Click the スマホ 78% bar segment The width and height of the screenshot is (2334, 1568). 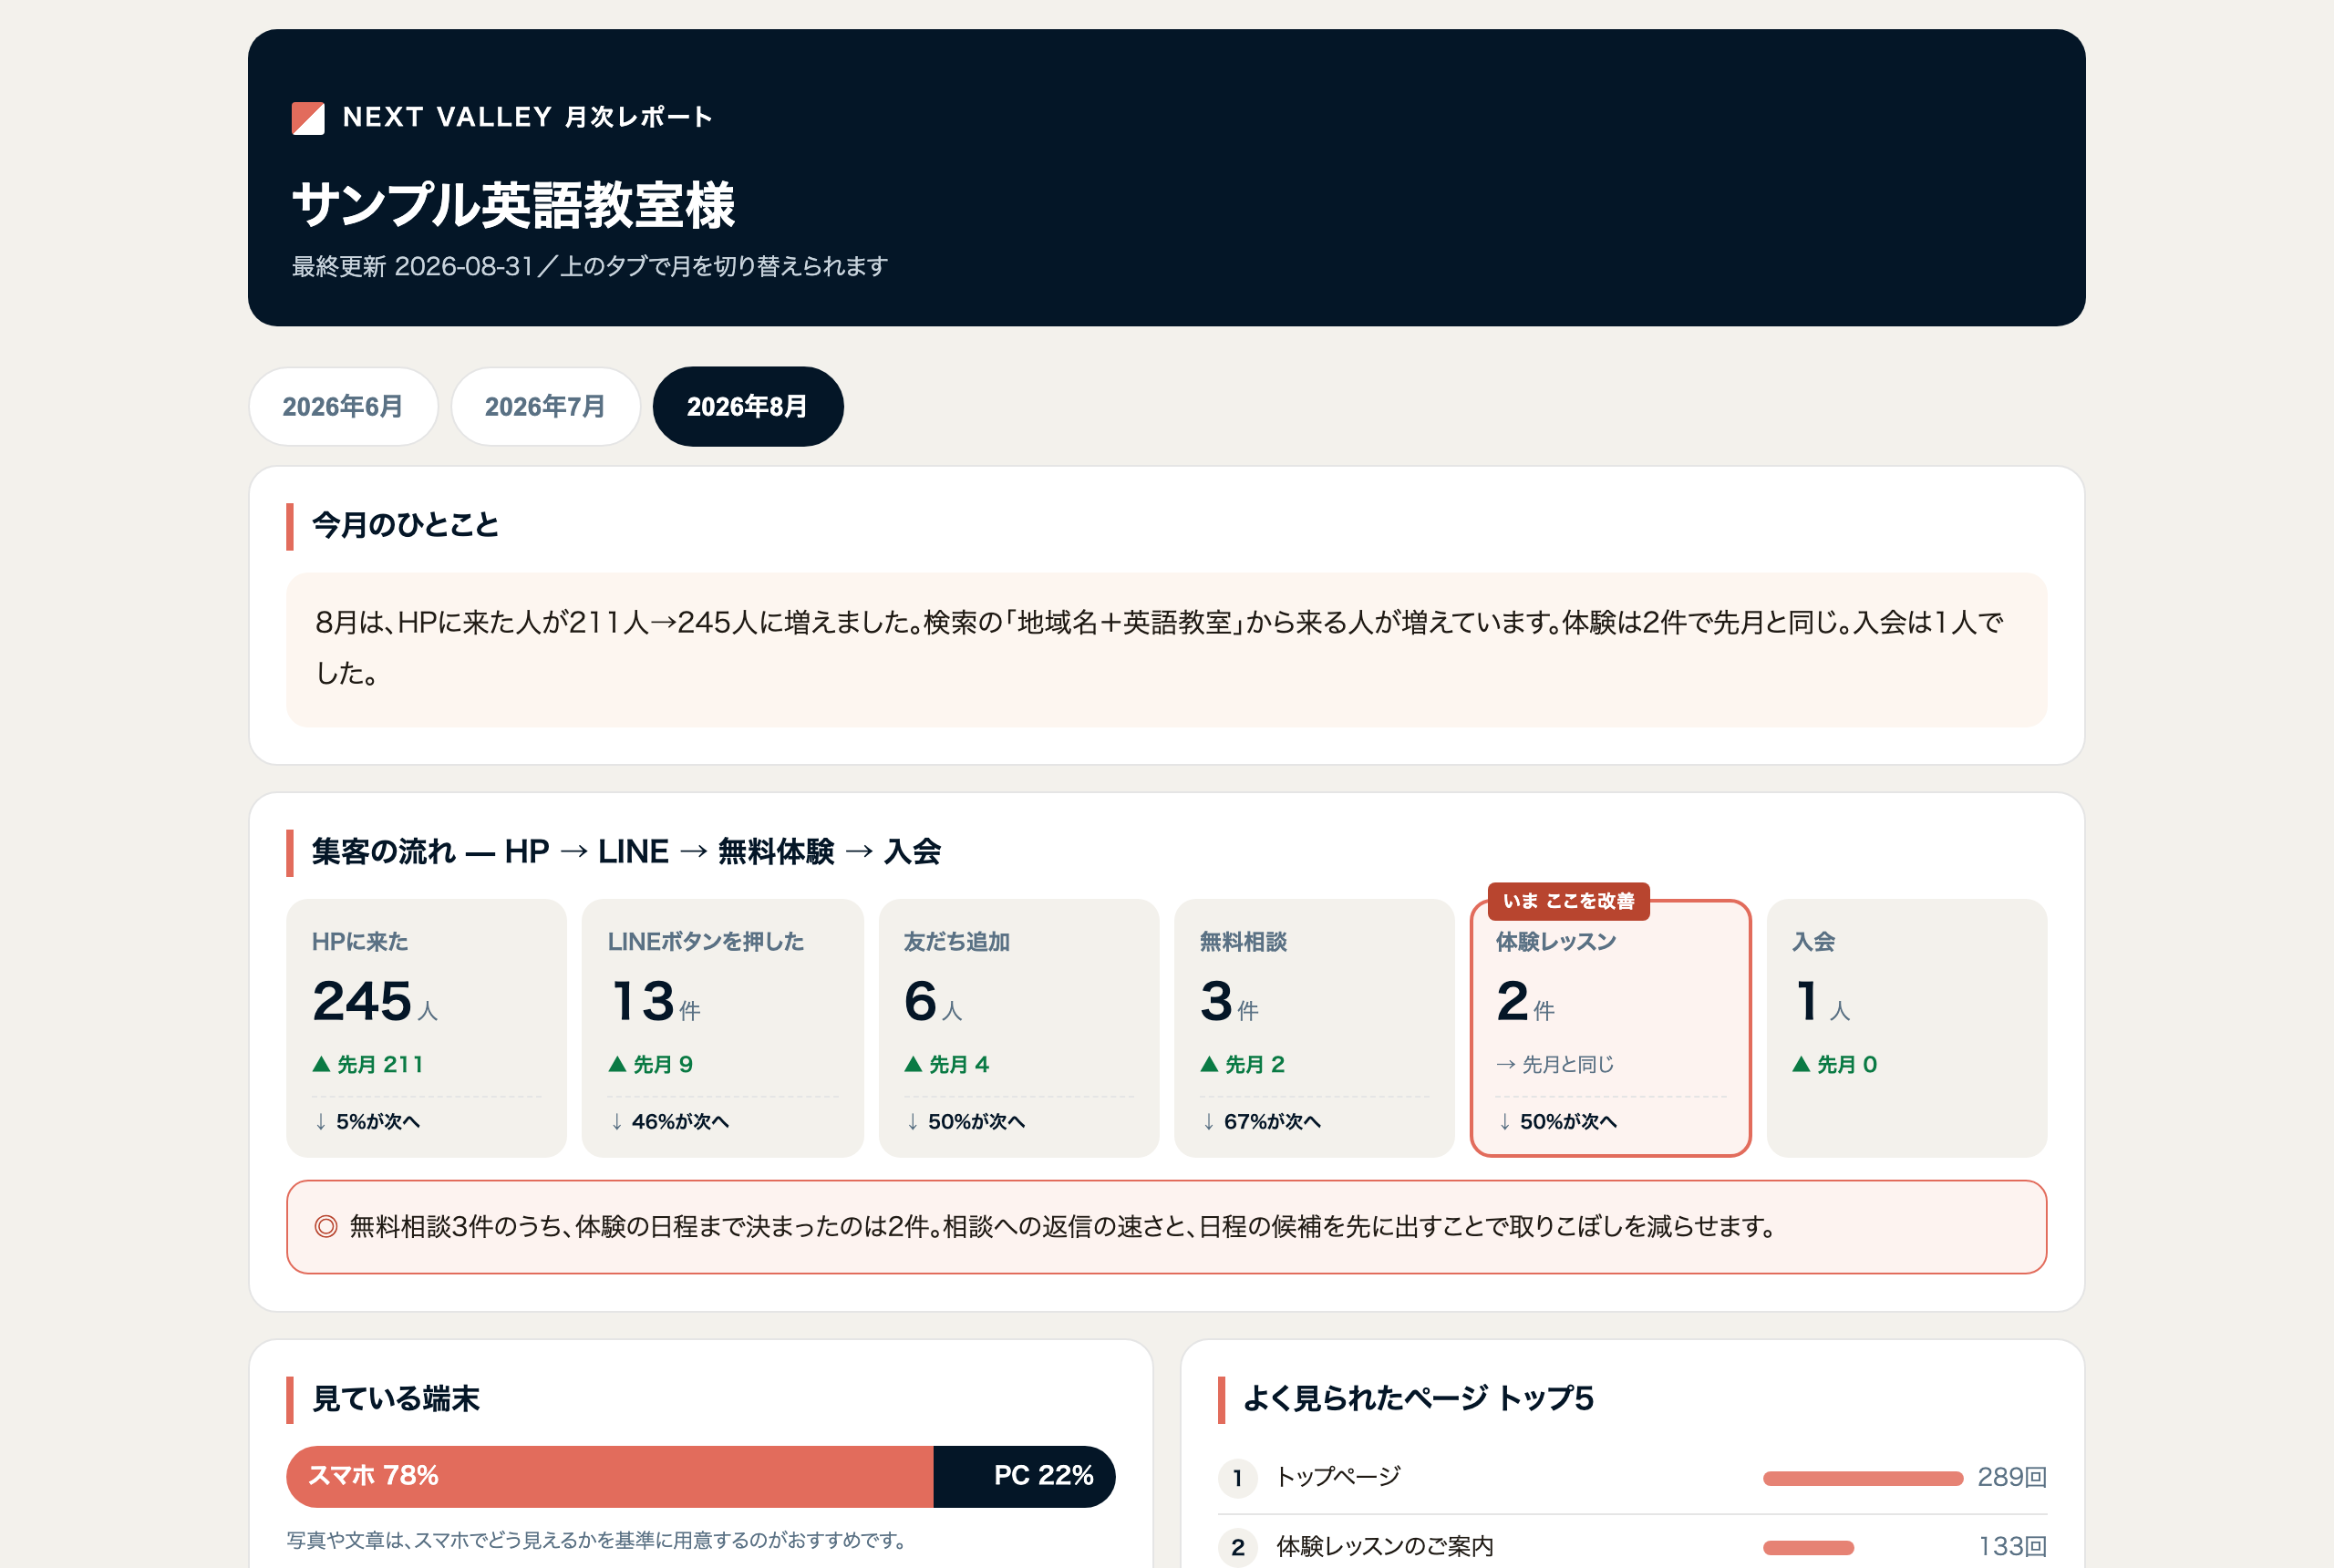coord(610,1476)
